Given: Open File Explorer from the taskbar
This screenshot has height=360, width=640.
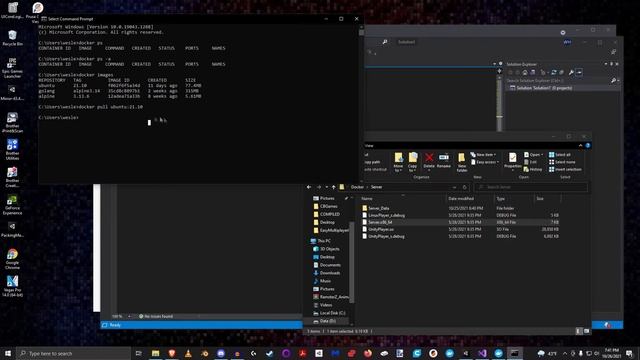Looking at the screenshot, I should coord(156,353).
